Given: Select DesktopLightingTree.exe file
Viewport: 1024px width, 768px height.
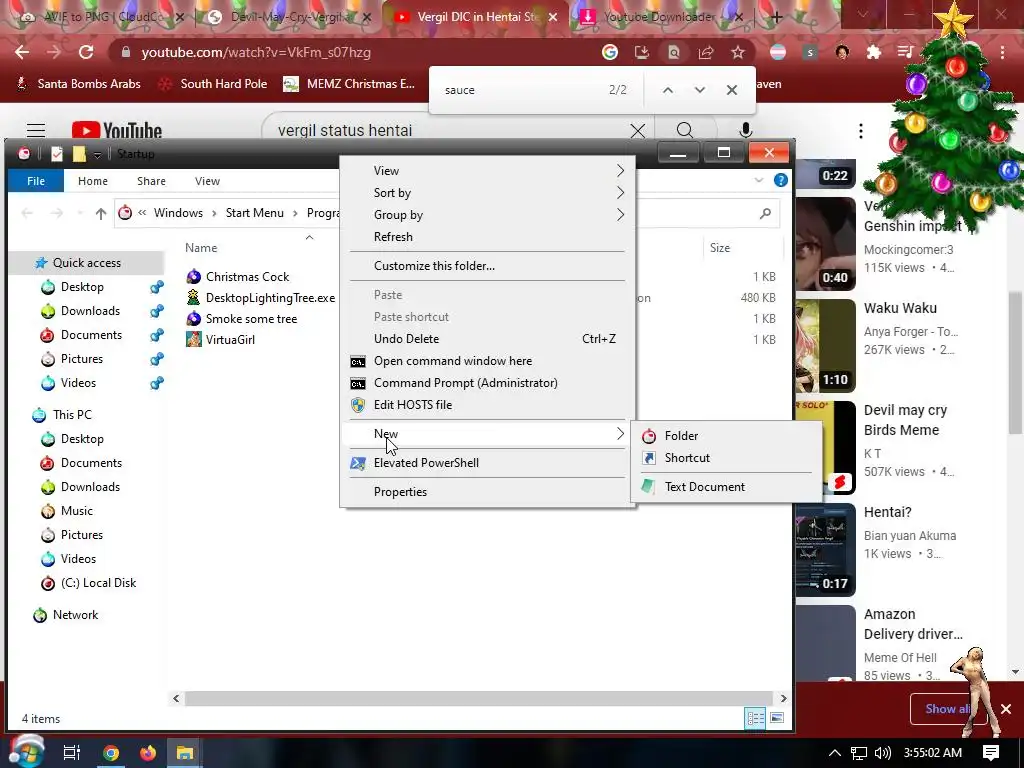Looking at the screenshot, I should click(270, 298).
